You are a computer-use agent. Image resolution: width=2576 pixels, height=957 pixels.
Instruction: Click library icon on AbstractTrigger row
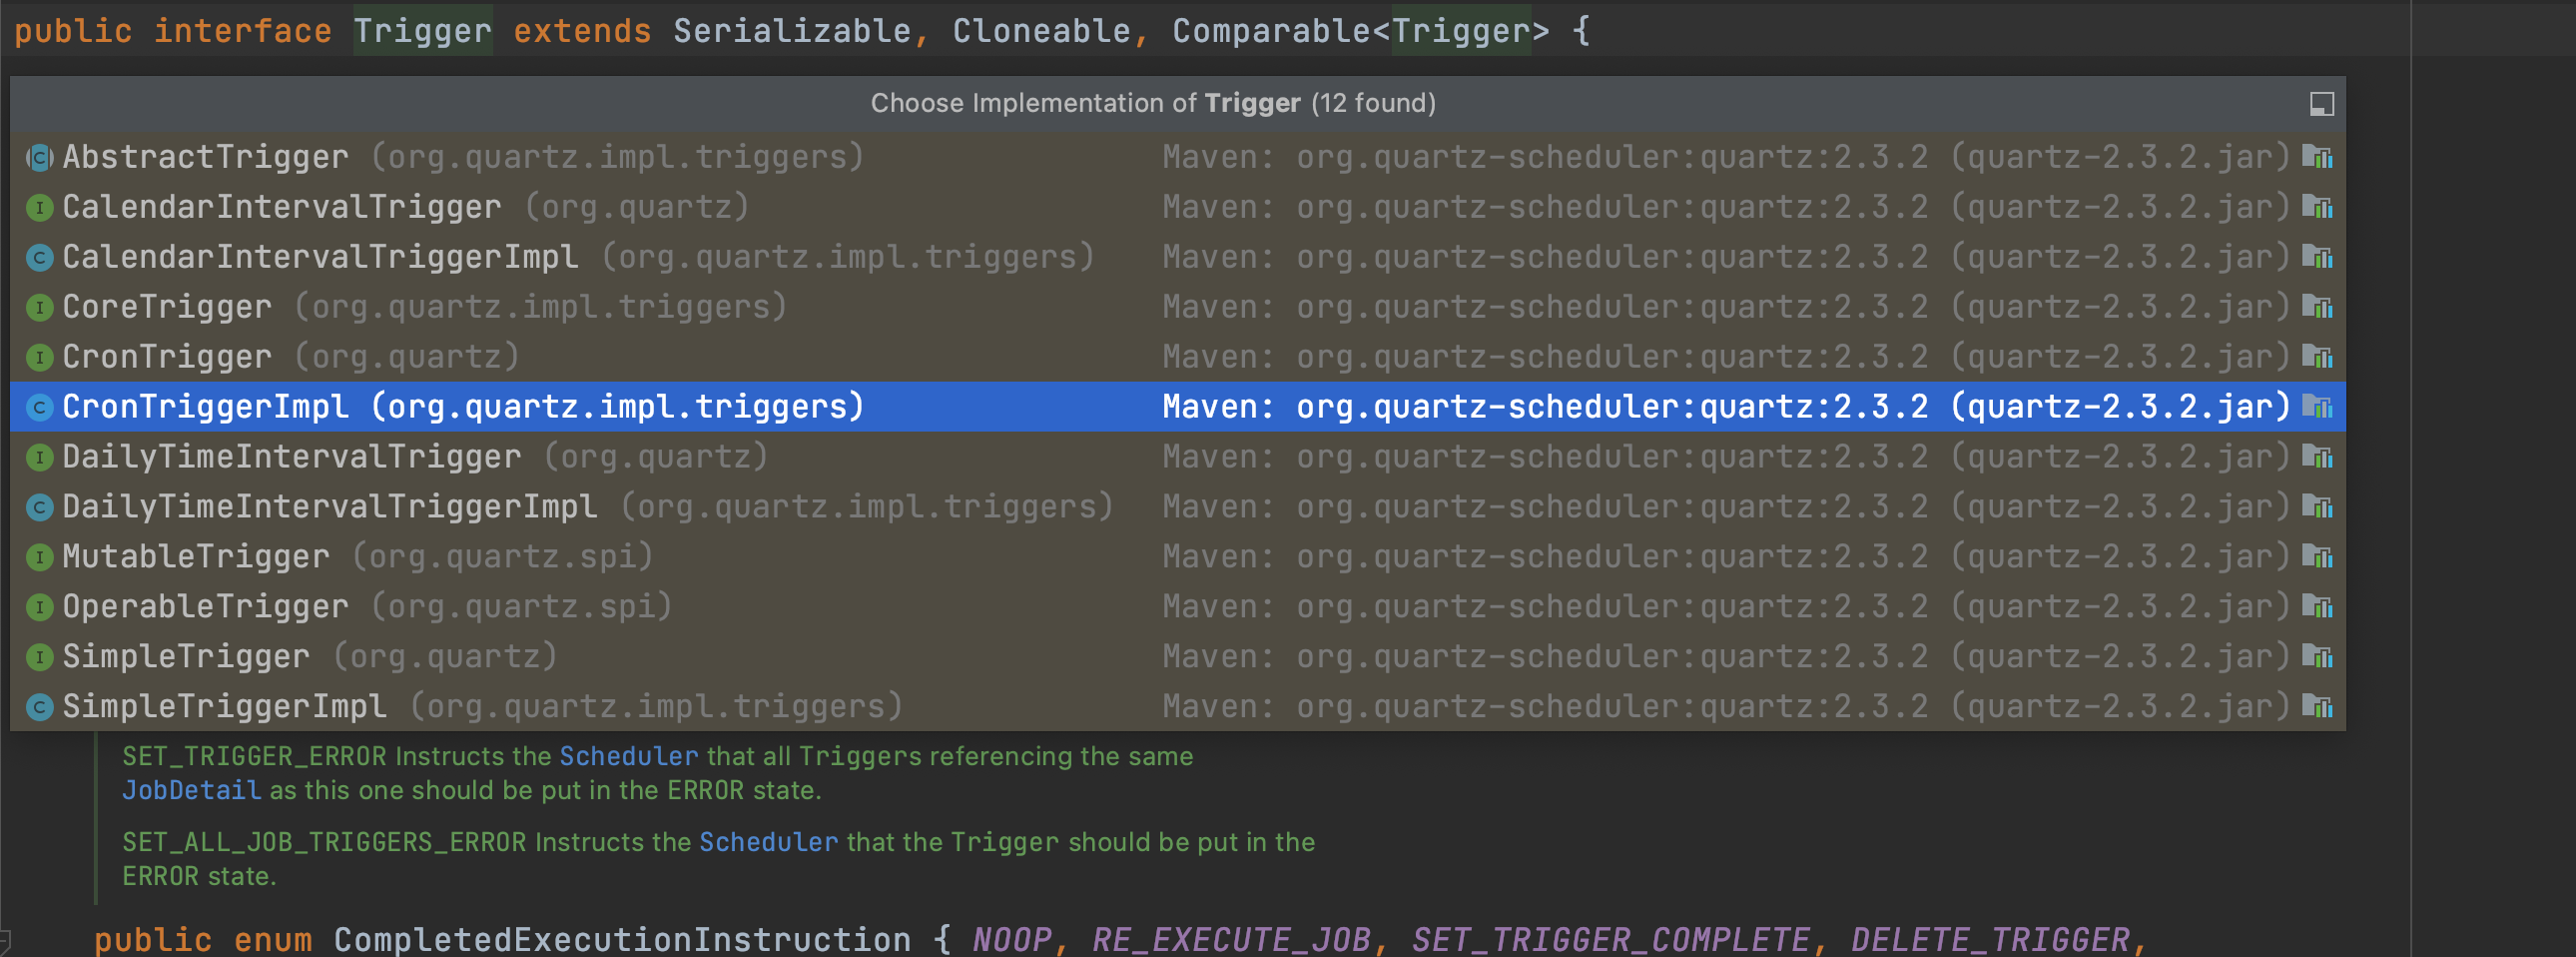coord(2317,157)
